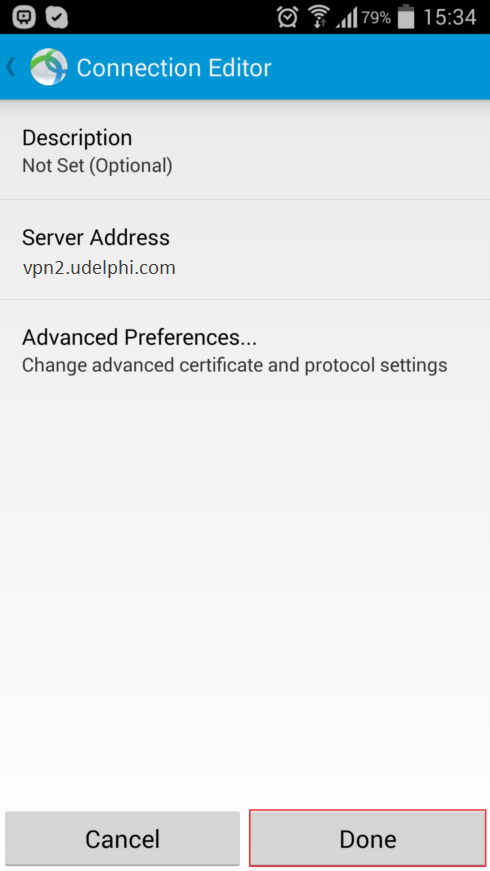This screenshot has height=871, width=490.
Task: Tap the checkmark notification icon
Action: (57, 17)
